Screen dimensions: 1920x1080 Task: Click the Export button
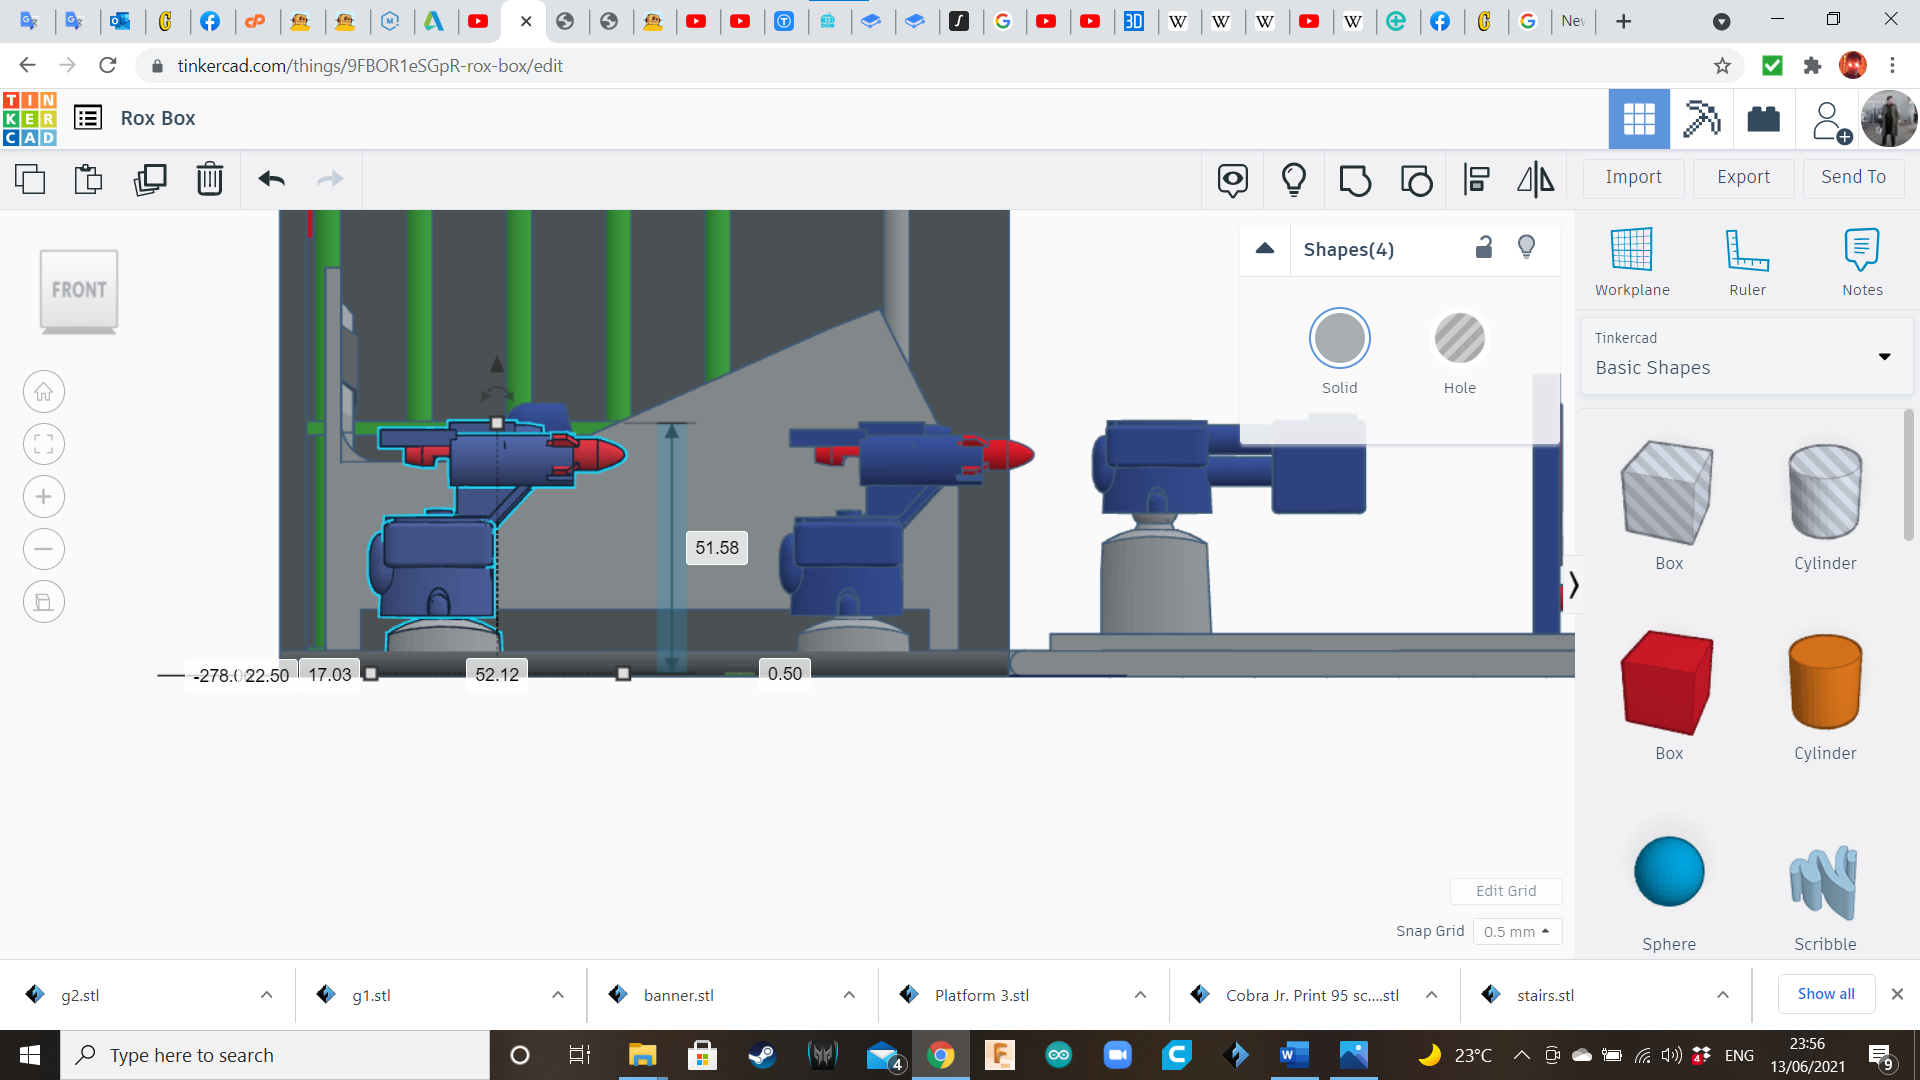point(1743,177)
